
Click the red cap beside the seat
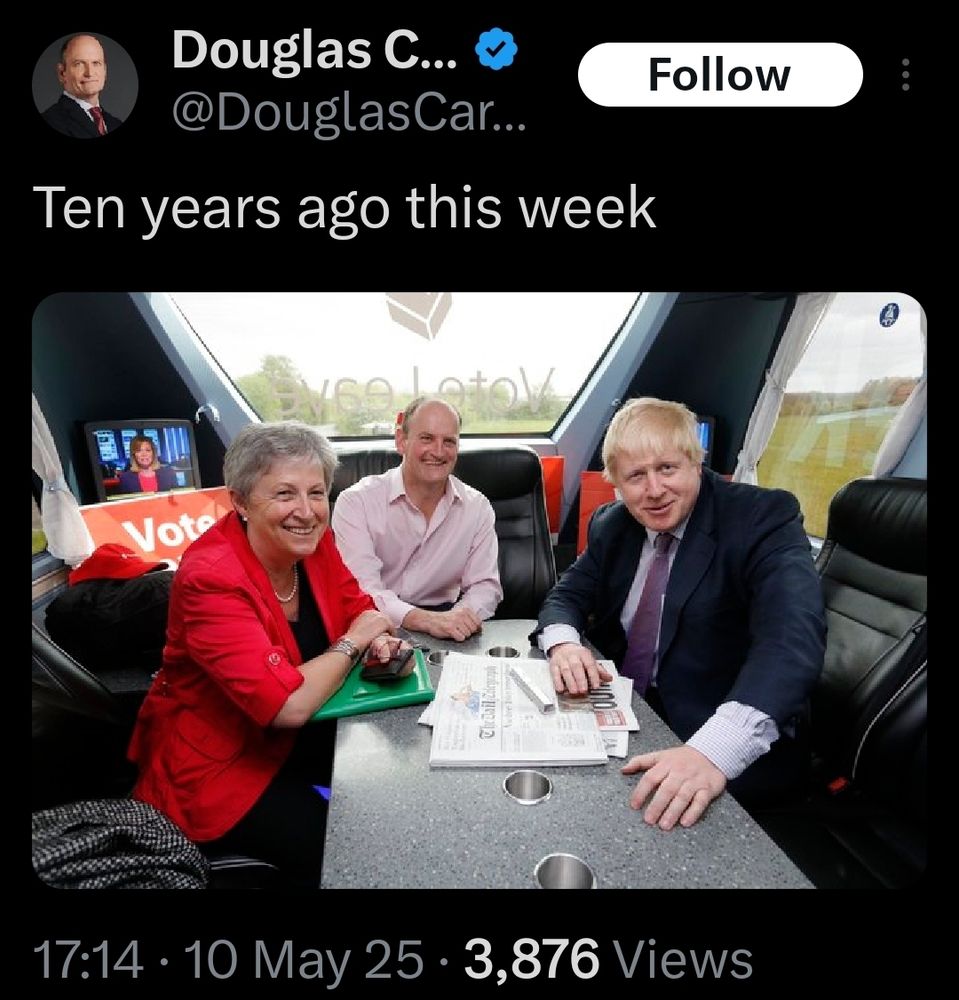coord(112,563)
